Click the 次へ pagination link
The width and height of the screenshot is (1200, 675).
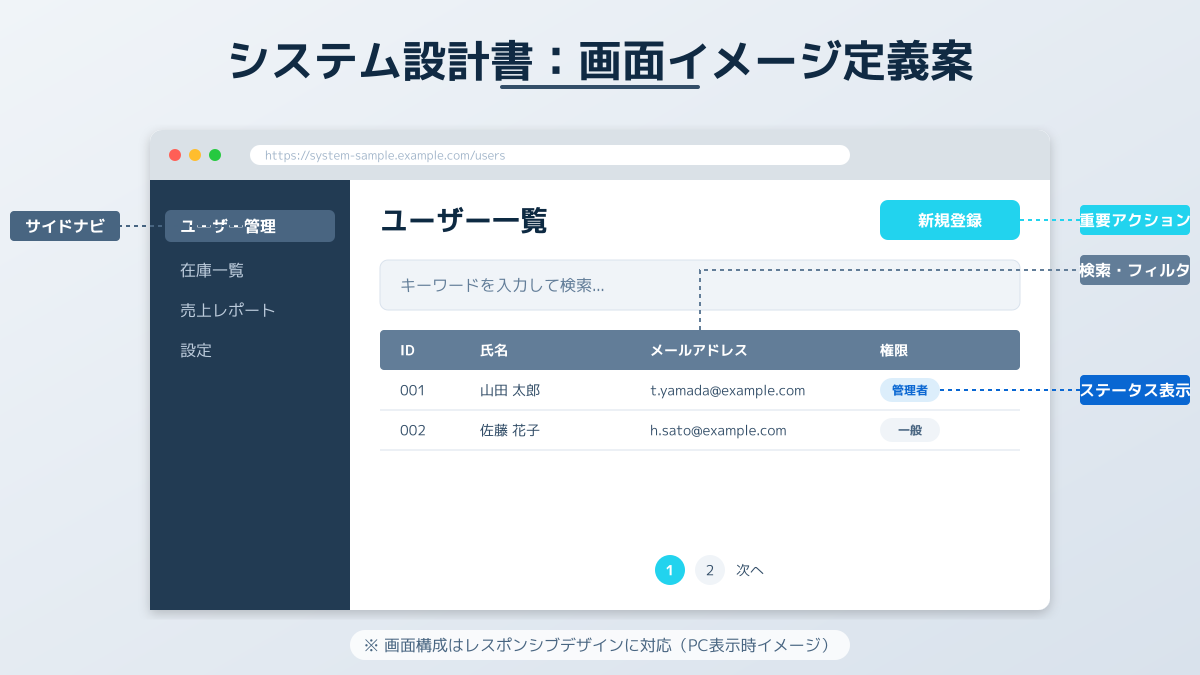click(750, 570)
